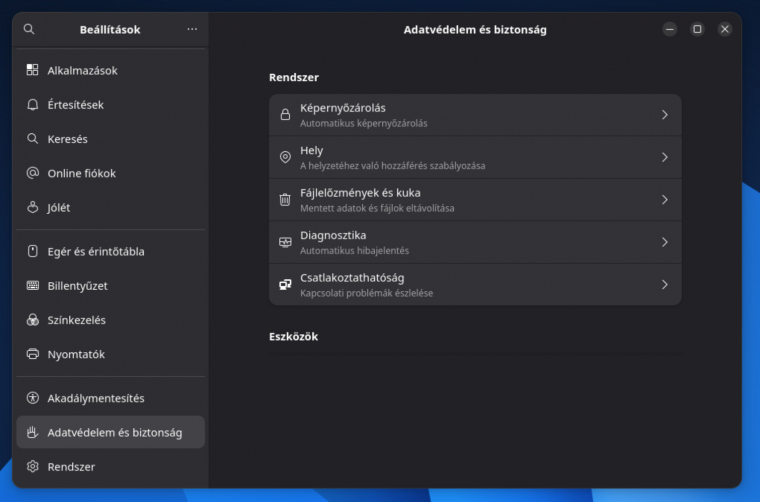Select Akadálymentesítés label in sidebar
Screen dimensions: 760x502
[x=96, y=398]
